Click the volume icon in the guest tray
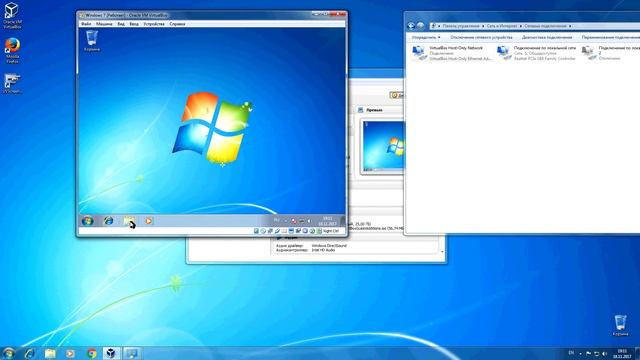Viewport: 640px width, 360px height. pyautogui.click(x=309, y=221)
